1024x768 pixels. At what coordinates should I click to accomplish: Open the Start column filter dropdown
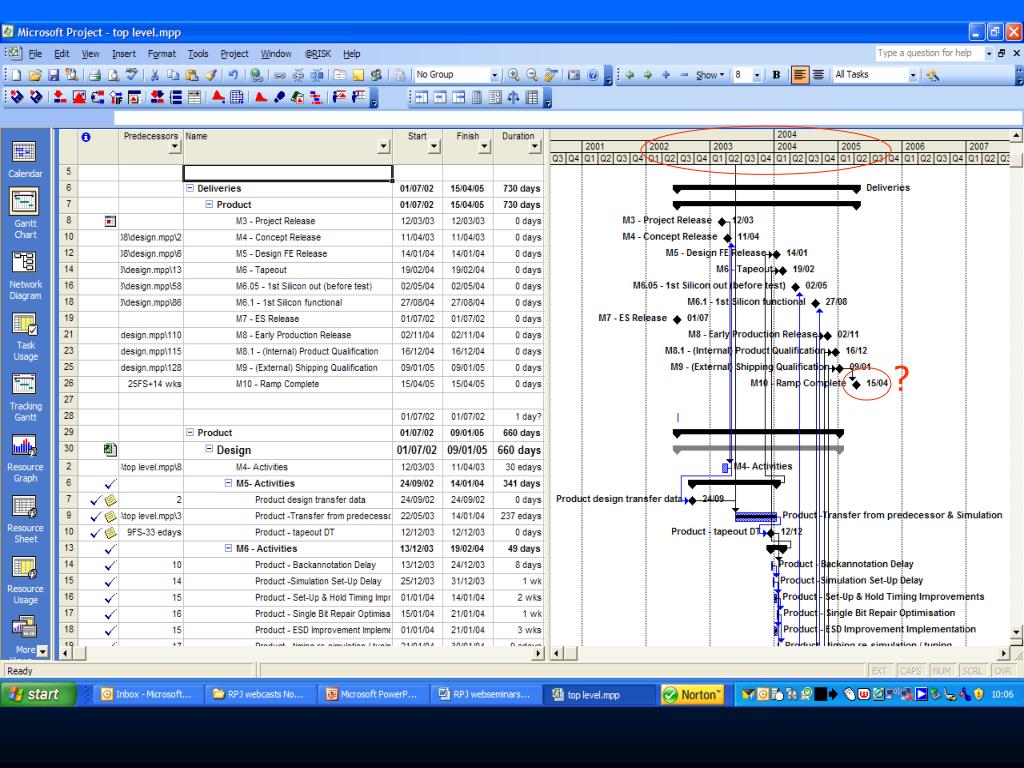pos(434,147)
